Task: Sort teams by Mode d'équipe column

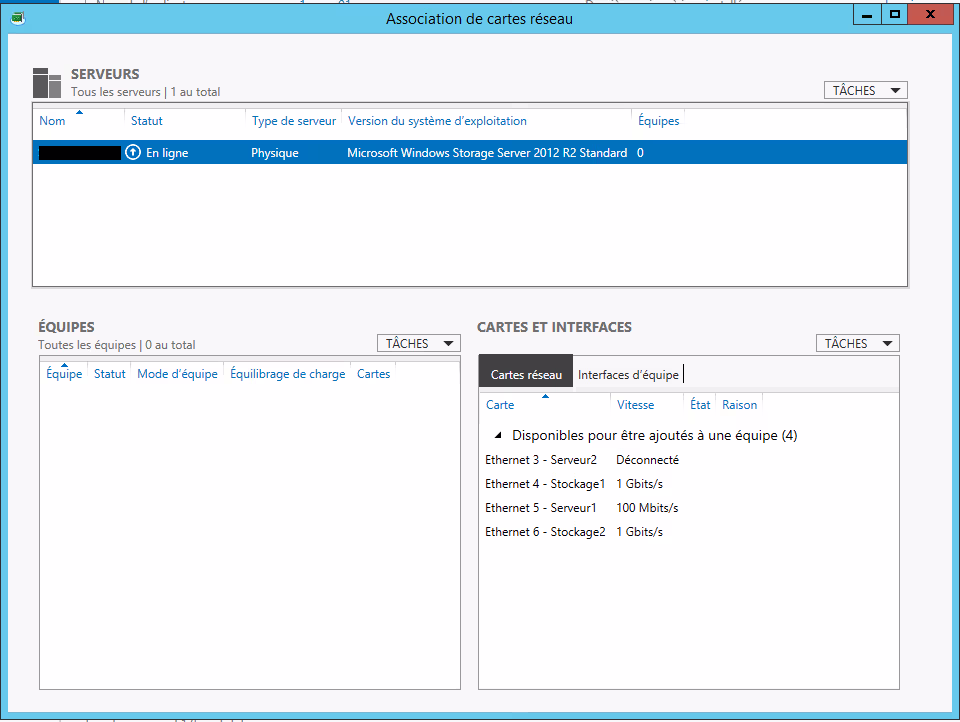Action: pyautogui.click(x=177, y=374)
